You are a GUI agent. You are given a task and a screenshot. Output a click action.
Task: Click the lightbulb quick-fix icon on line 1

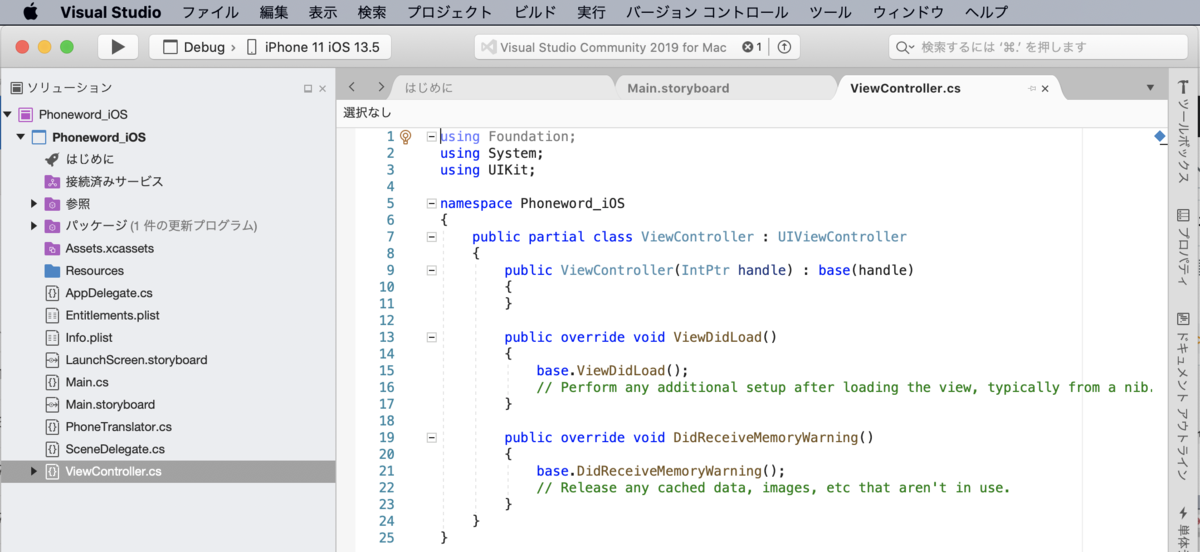pos(406,136)
